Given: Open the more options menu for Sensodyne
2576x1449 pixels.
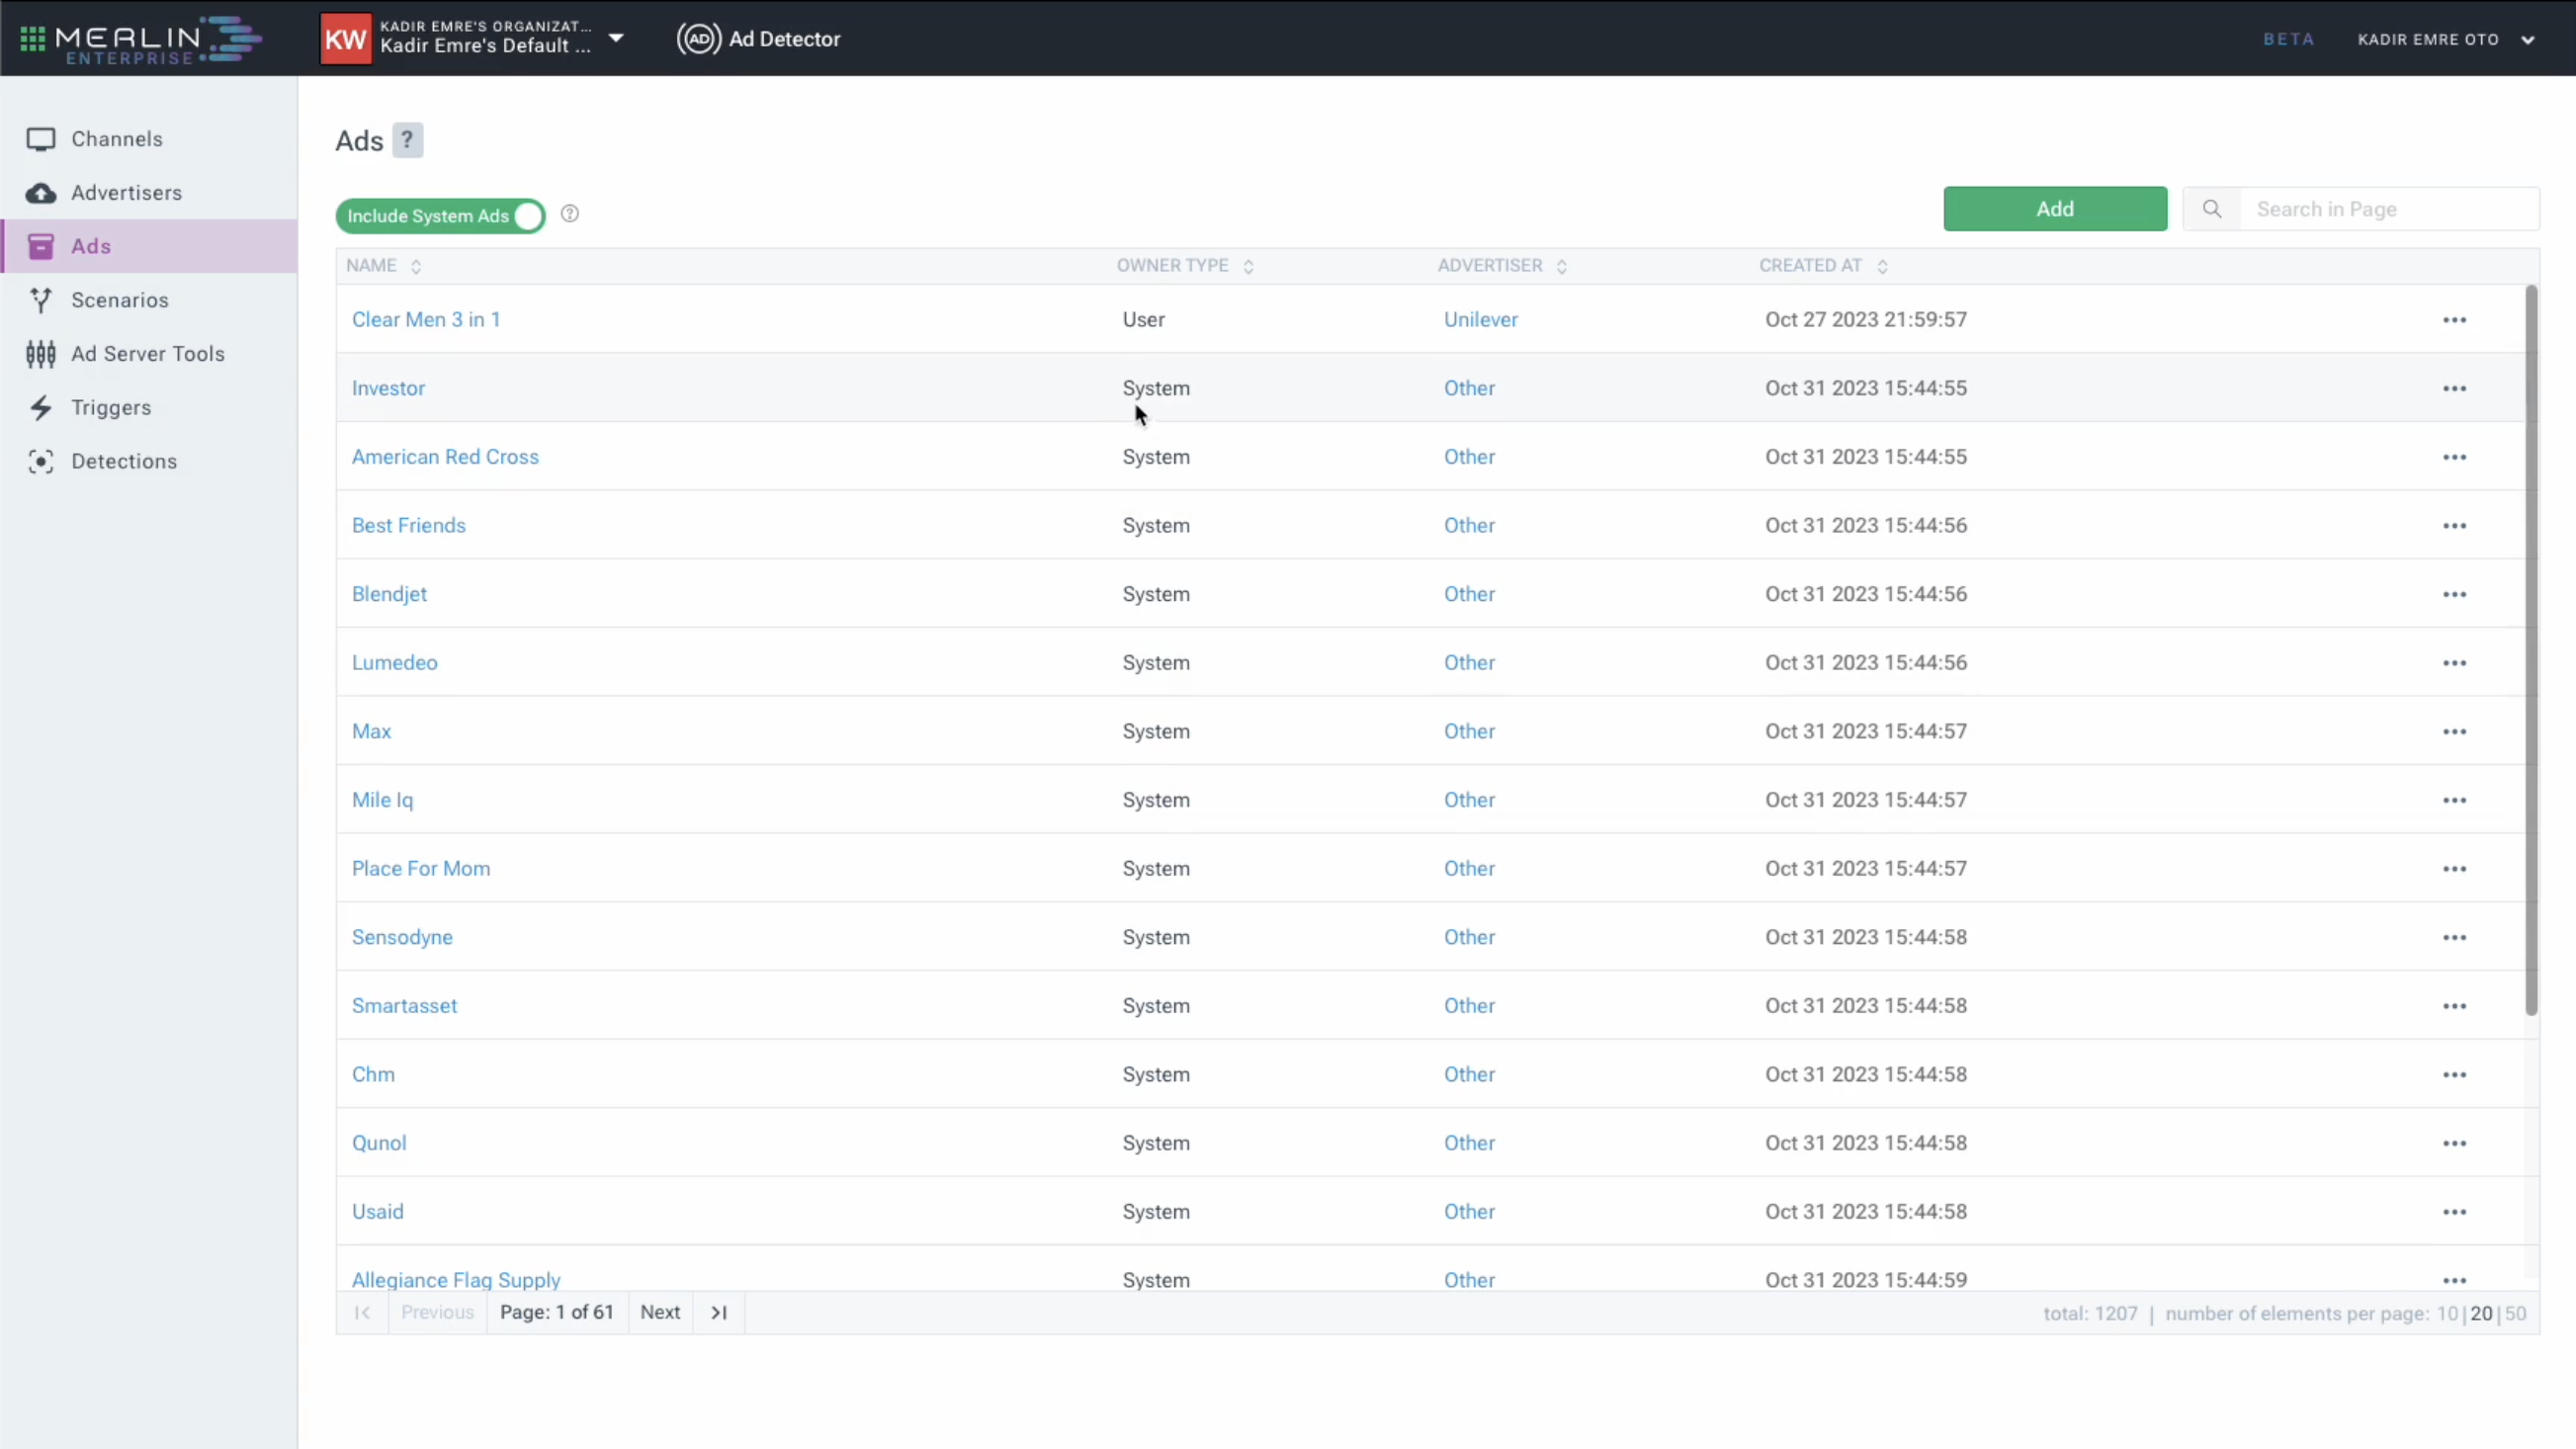Looking at the screenshot, I should tap(2454, 938).
